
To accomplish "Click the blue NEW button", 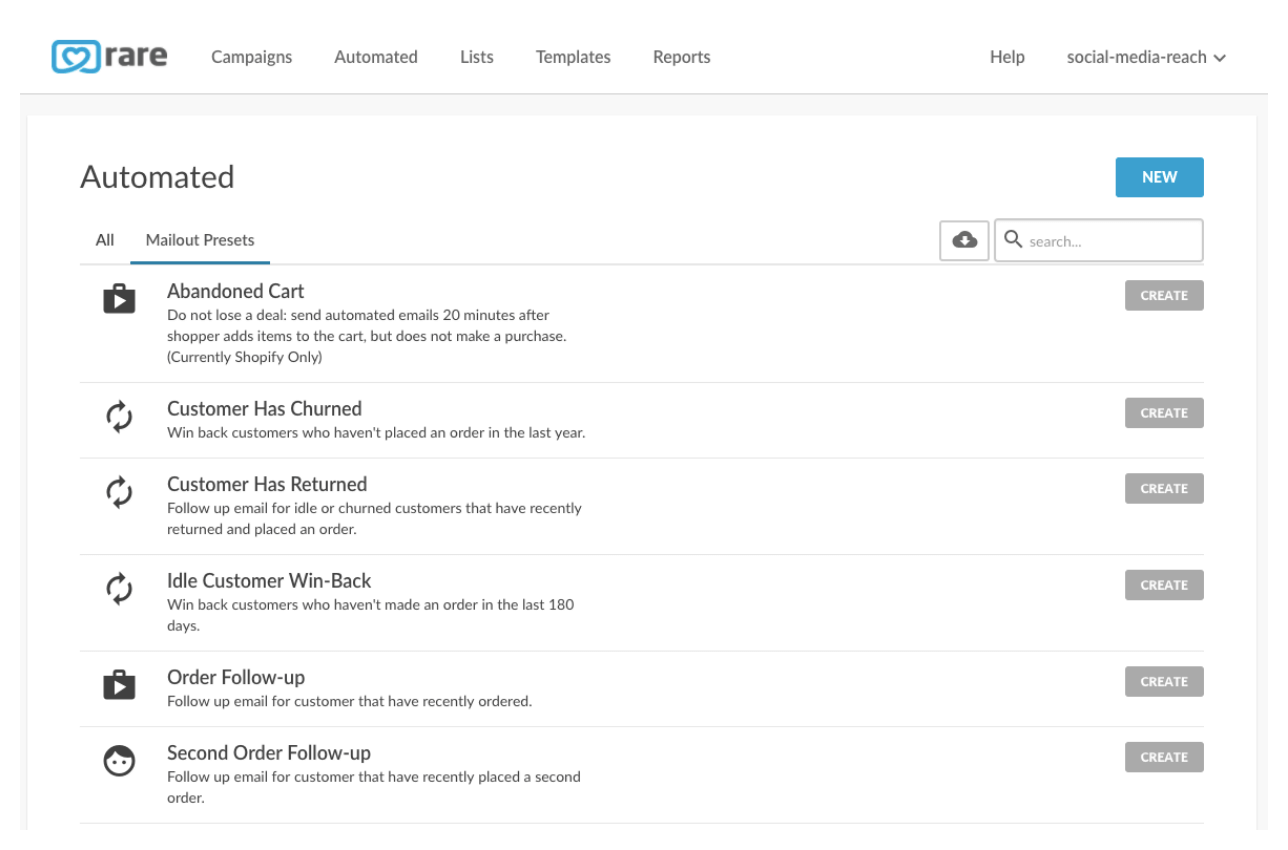I will (x=1159, y=177).
